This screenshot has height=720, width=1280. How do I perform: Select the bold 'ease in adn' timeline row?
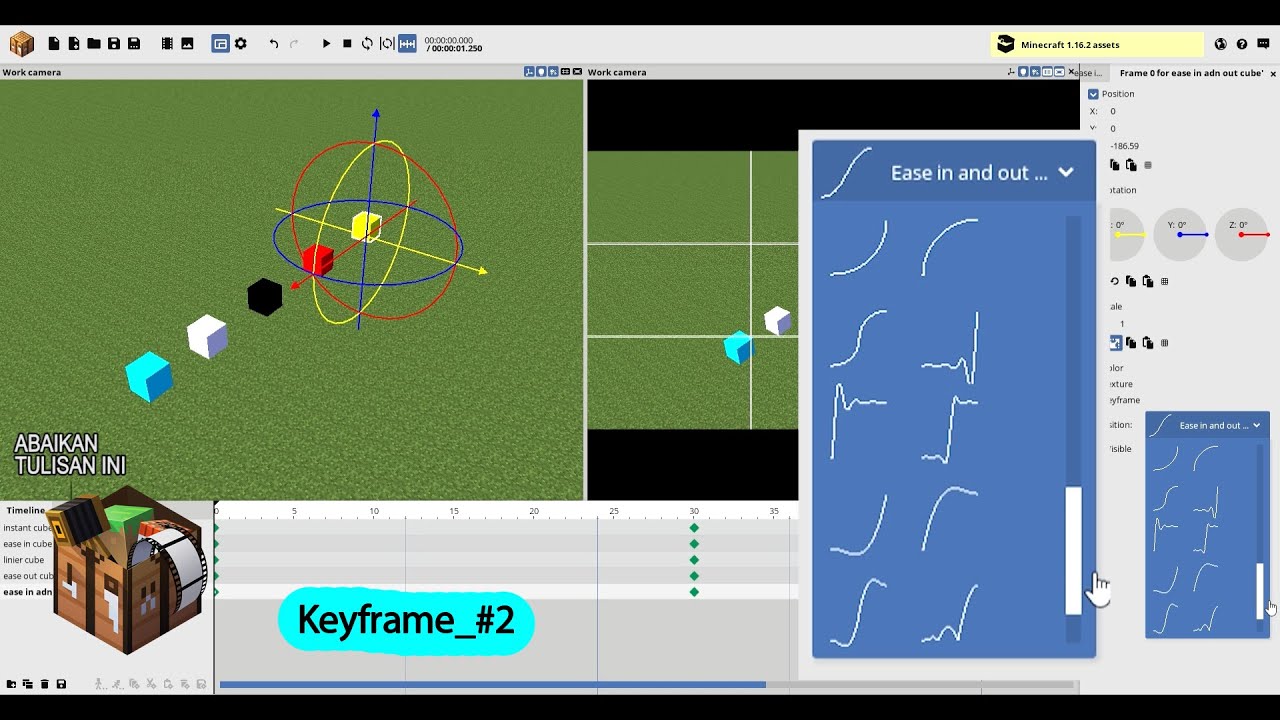tap(28, 592)
